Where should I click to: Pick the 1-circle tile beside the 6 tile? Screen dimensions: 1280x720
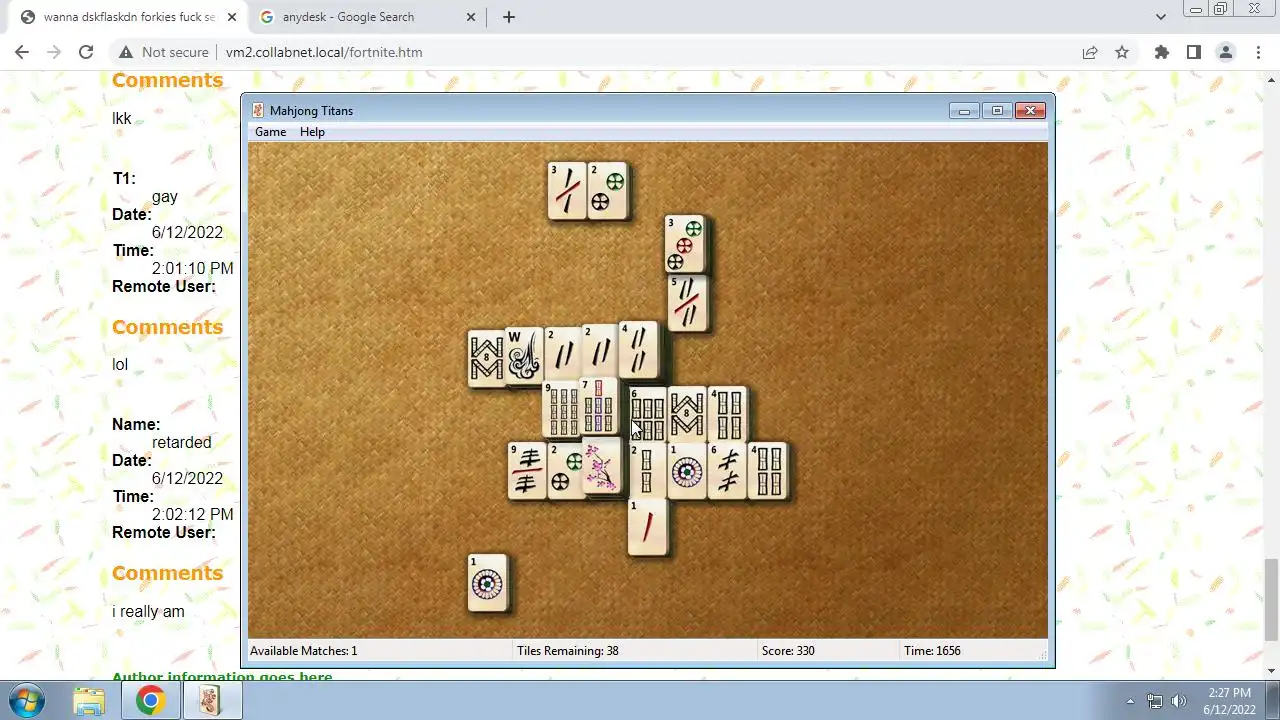pos(687,471)
